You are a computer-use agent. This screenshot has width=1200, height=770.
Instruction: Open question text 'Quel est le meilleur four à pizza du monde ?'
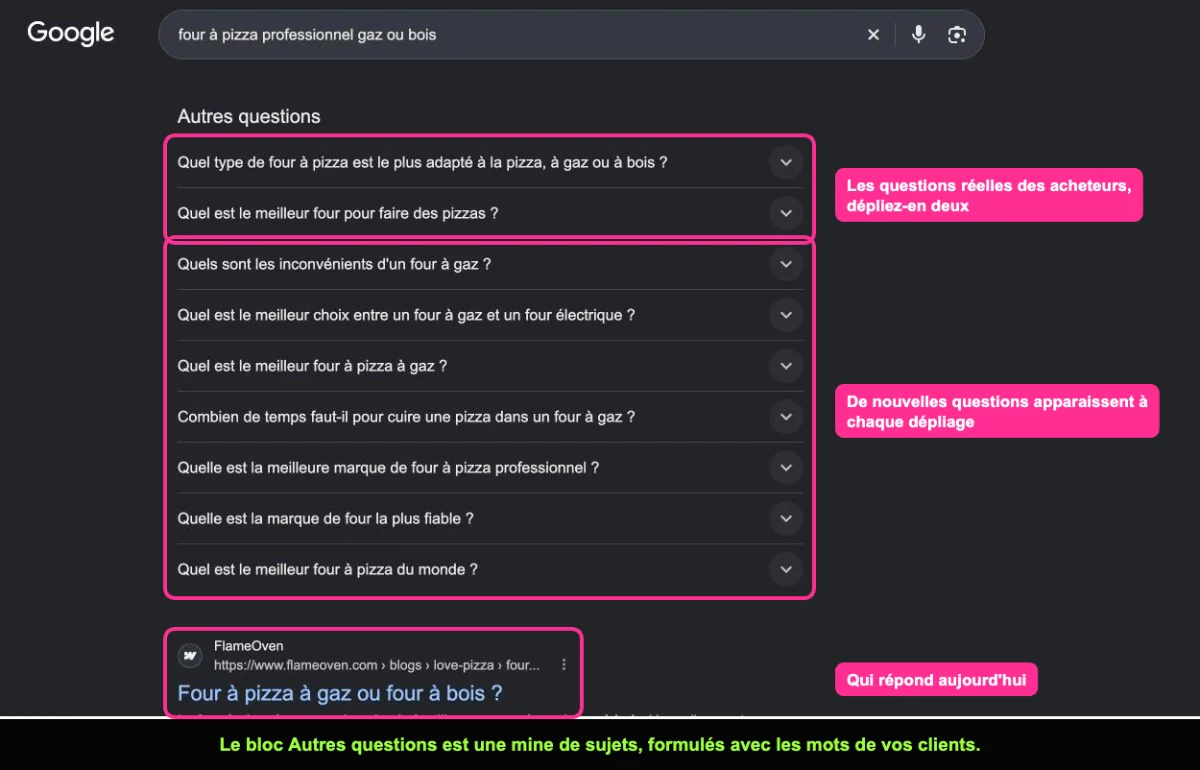point(327,570)
